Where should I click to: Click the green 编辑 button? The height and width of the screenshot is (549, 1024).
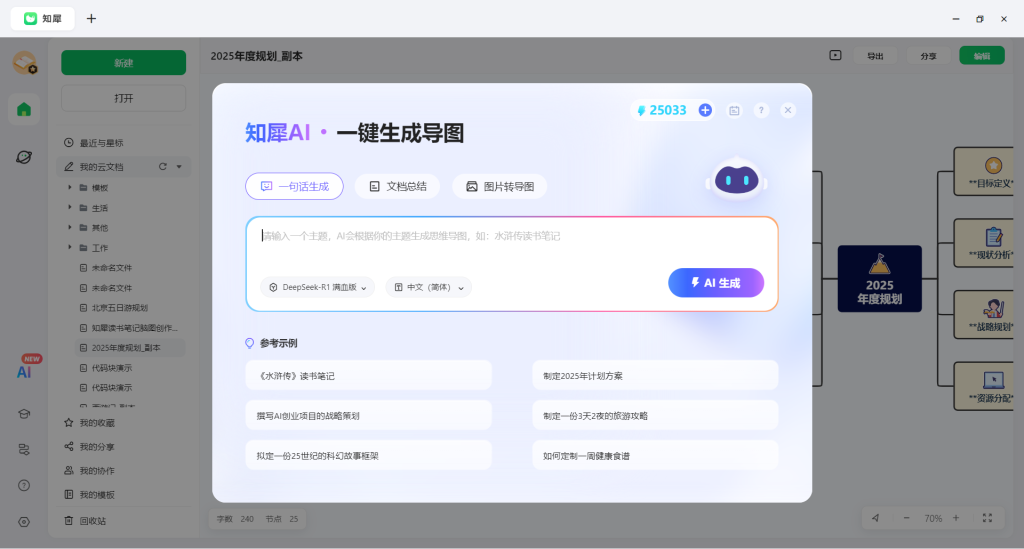point(982,56)
